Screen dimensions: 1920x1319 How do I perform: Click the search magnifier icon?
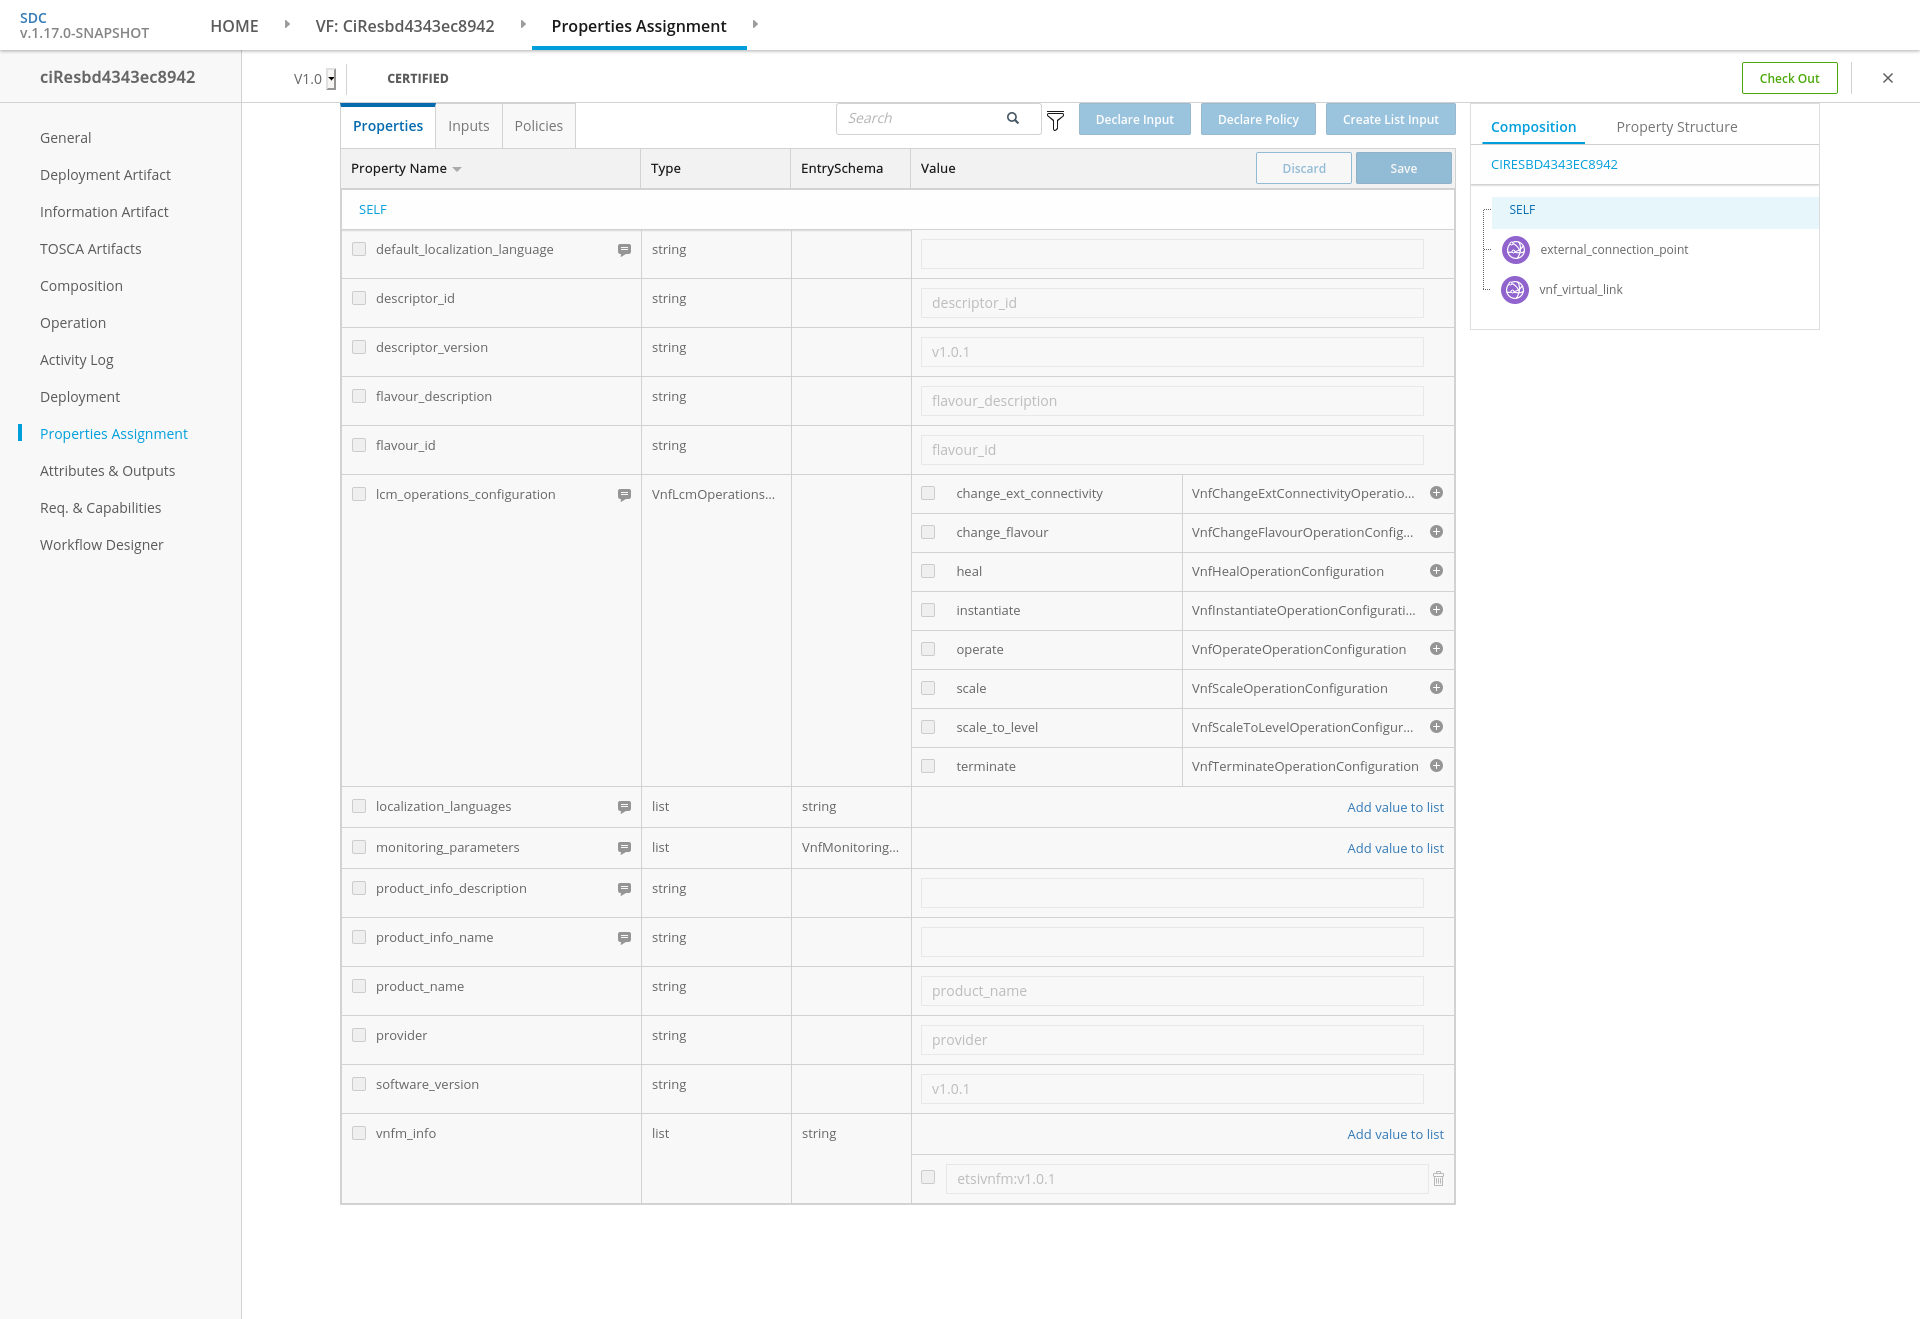click(1013, 118)
